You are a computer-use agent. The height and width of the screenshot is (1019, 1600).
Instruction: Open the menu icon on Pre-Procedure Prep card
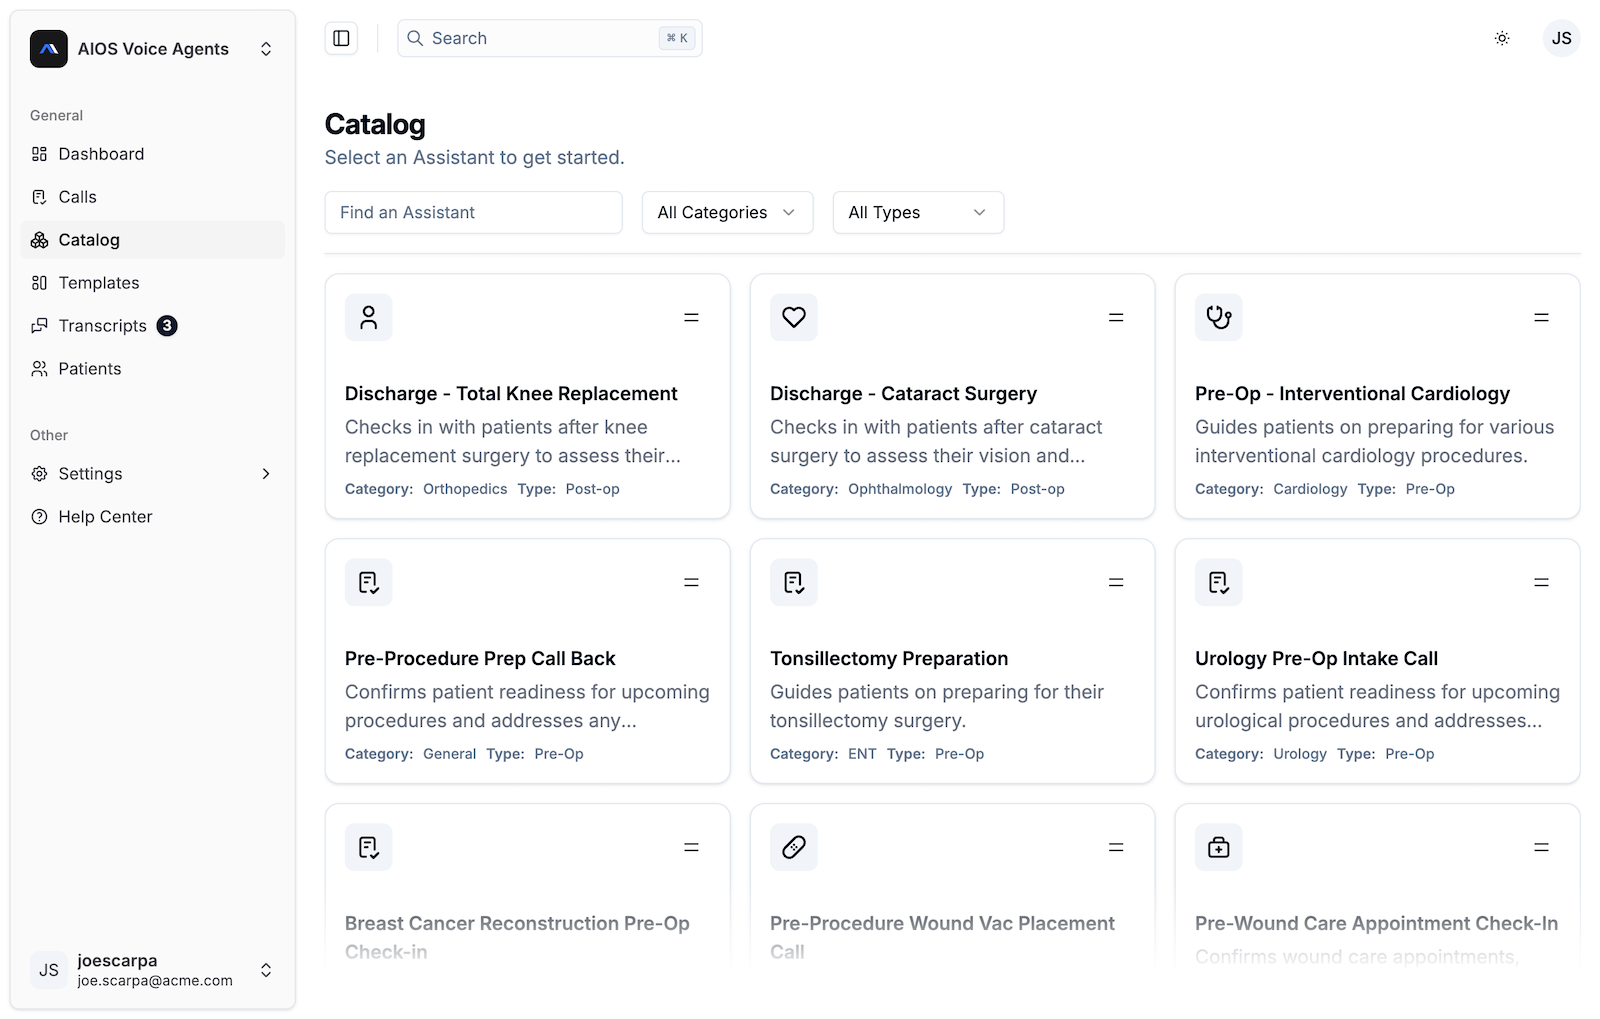coord(691,582)
